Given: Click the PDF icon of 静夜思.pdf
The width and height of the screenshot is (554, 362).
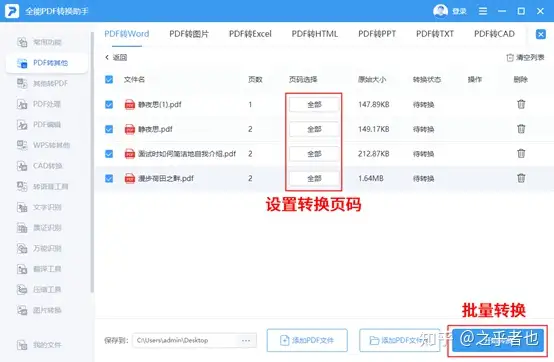Looking at the screenshot, I should 130,129.
